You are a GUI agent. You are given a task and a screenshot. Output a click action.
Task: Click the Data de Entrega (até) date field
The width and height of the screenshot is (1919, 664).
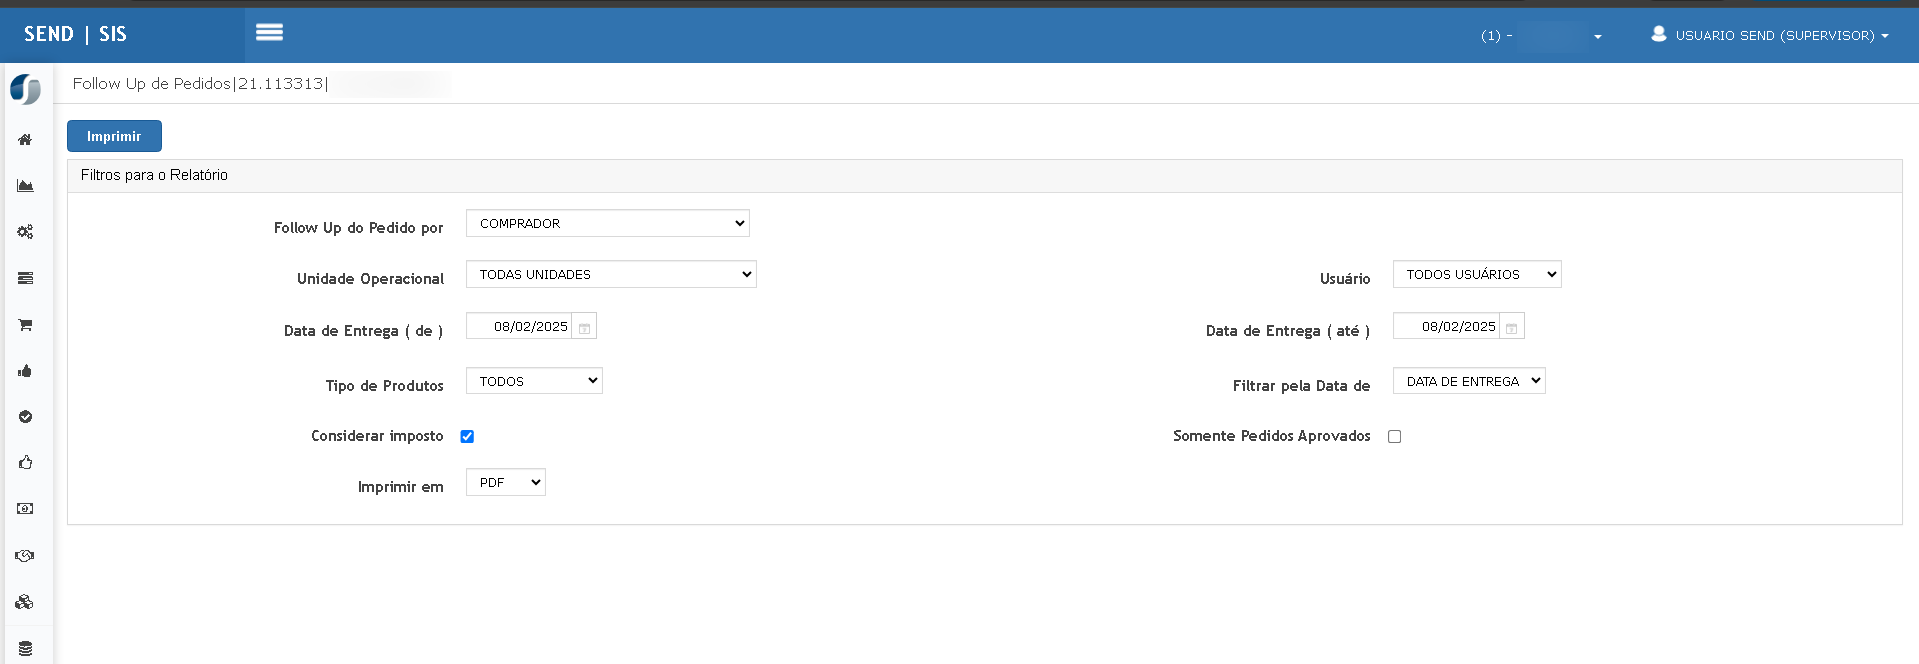[1446, 327]
